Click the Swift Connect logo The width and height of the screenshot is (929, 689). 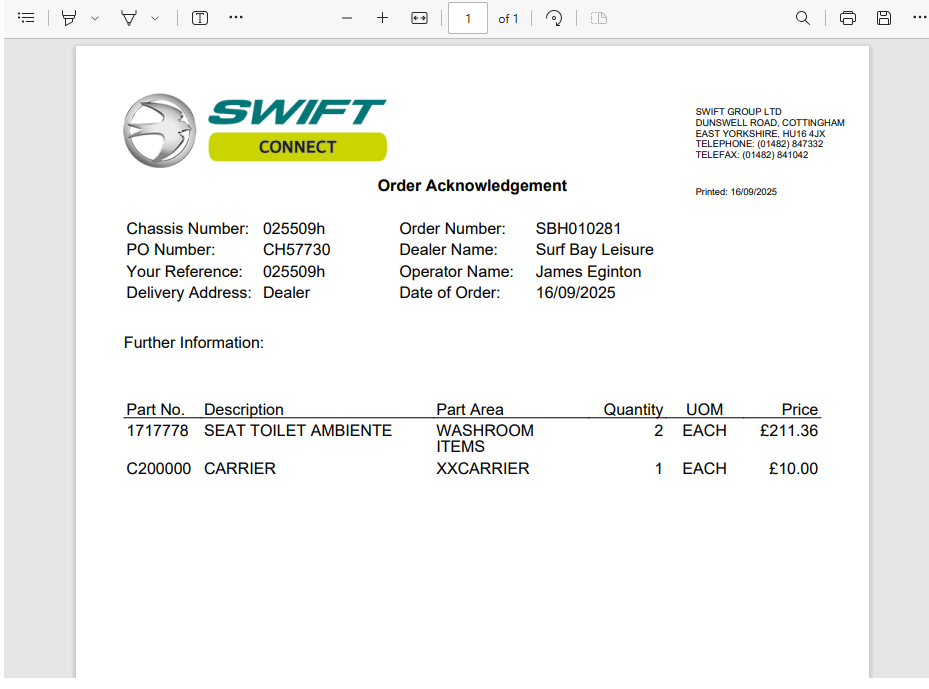(255, 130)
